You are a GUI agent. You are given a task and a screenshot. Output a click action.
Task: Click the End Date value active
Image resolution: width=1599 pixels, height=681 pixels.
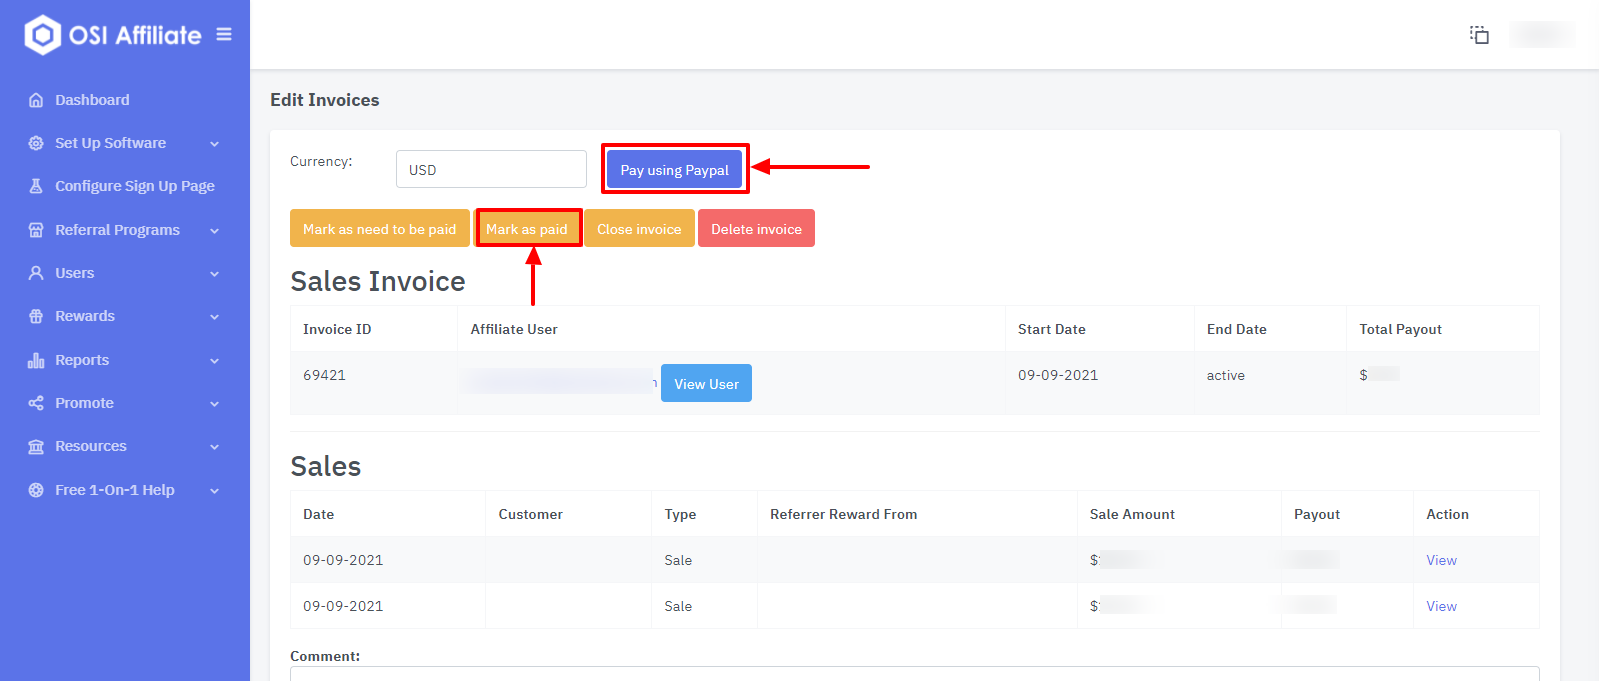click(x=1226, y=375)
